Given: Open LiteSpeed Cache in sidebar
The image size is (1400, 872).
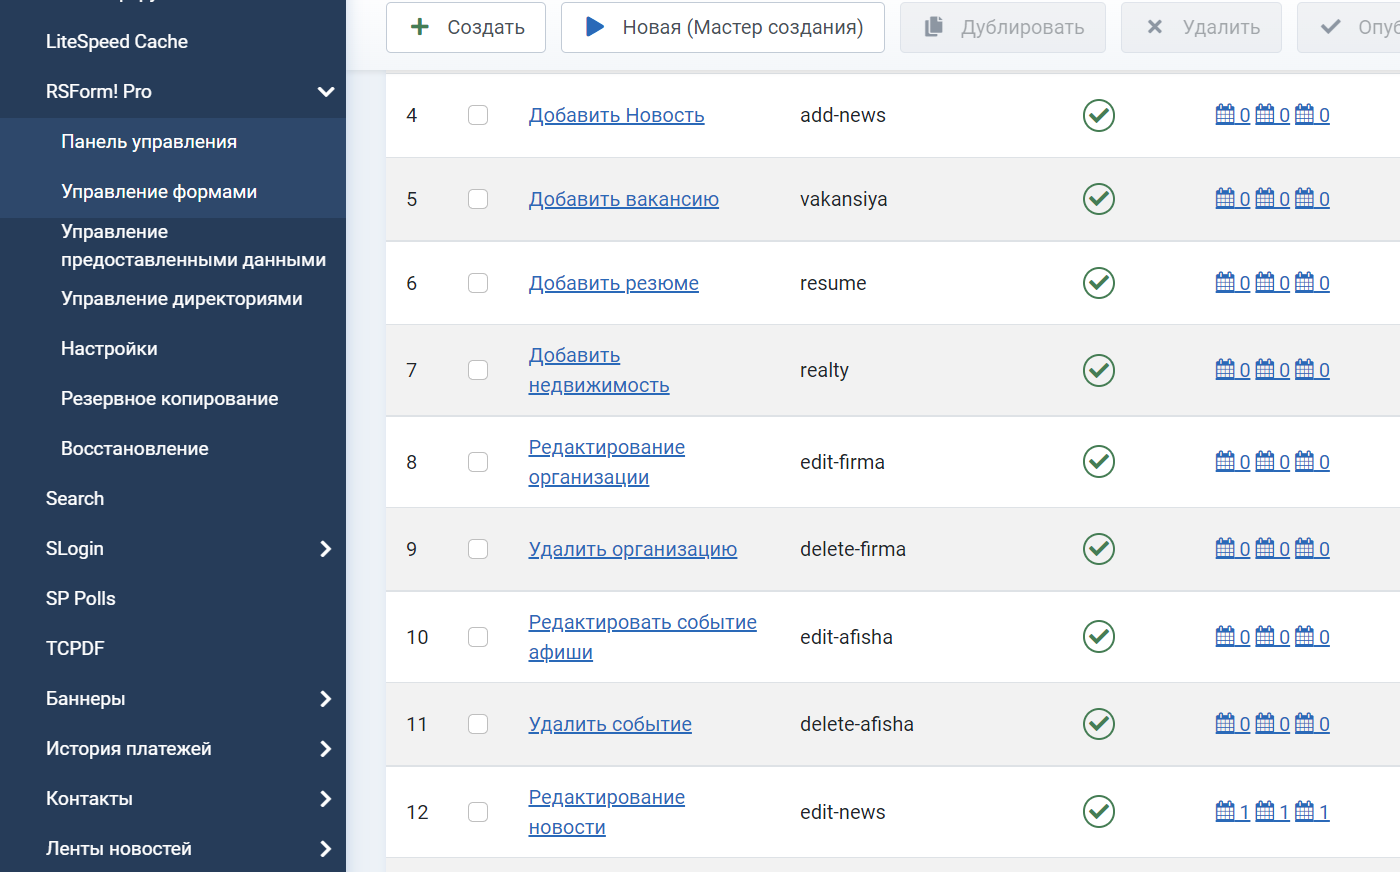Looking at the screenshot, I should [117, 42].
